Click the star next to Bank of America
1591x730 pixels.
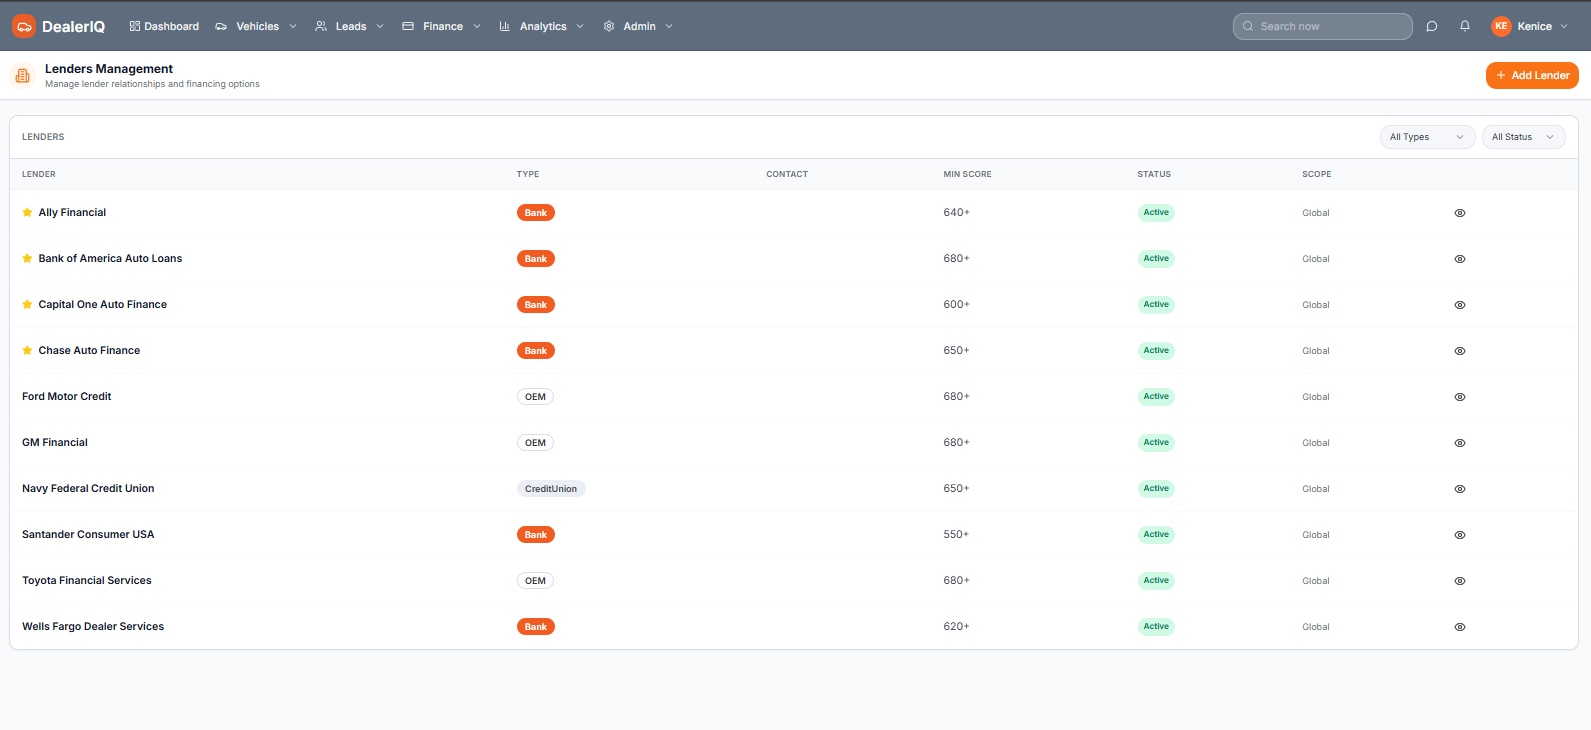[27, 258]
